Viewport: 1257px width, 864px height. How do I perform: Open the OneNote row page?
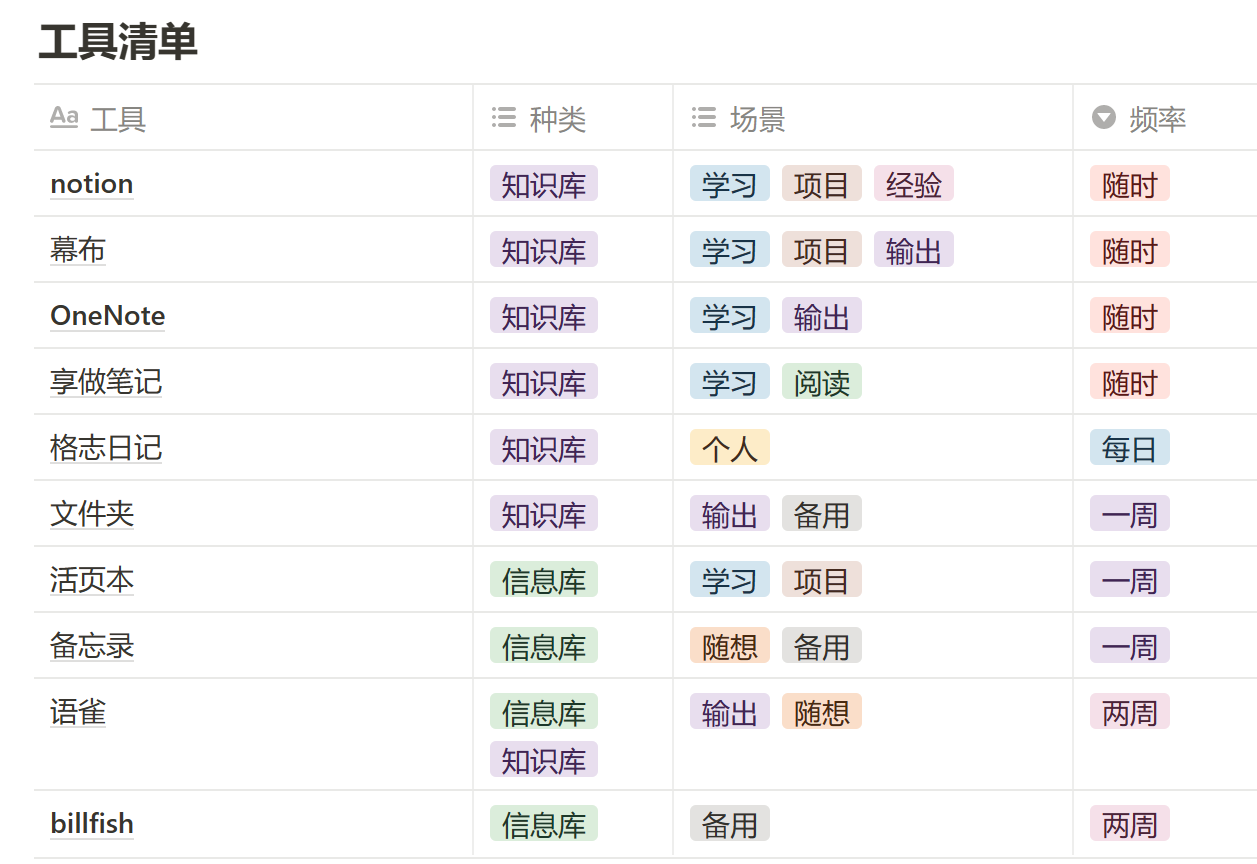(x=108, y=316)
